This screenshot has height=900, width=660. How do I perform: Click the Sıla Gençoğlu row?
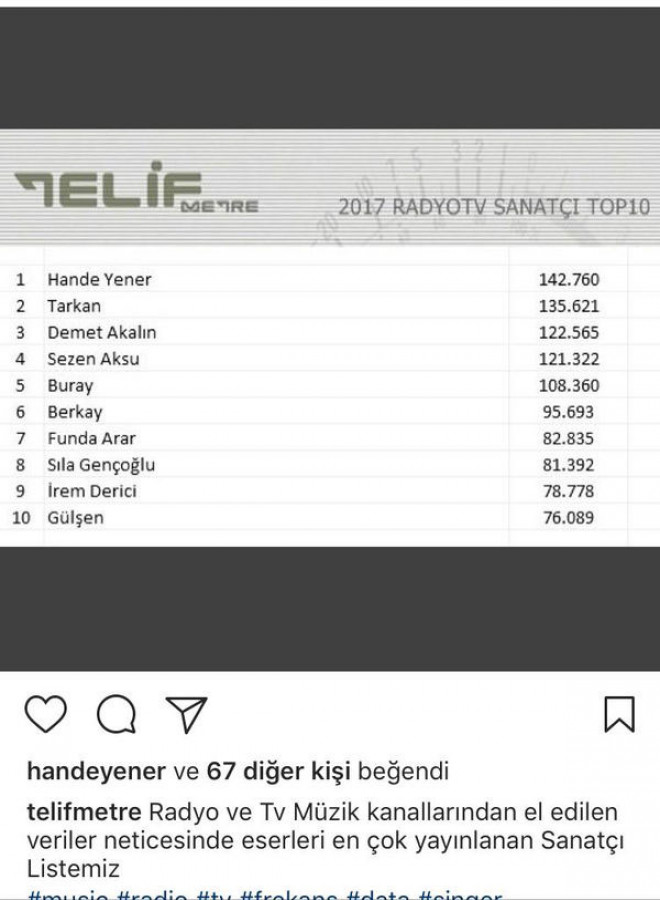click(x=101, y=465)
